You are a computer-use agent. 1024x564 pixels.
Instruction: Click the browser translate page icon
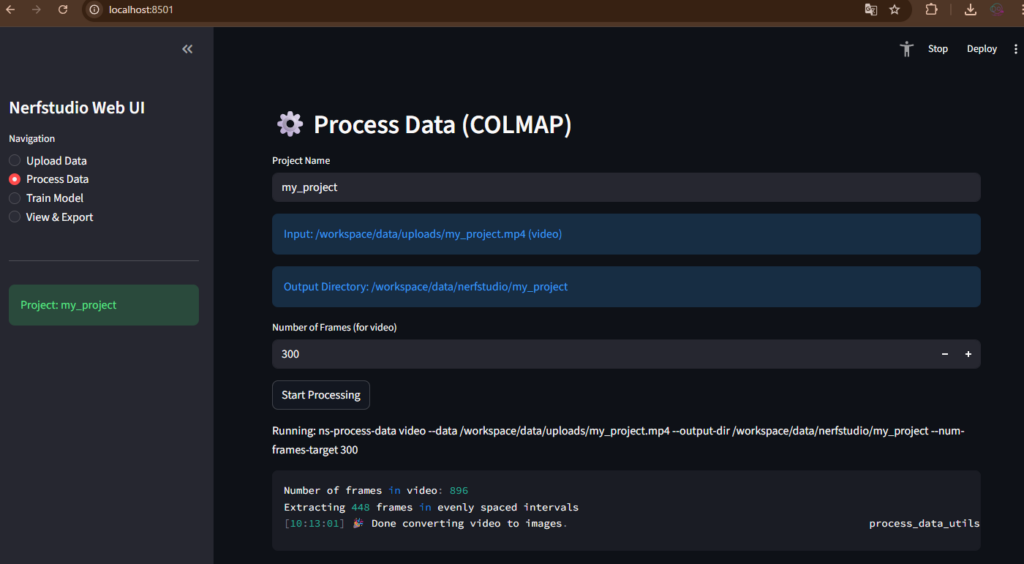pyautogui.click(x=871, y=10)
